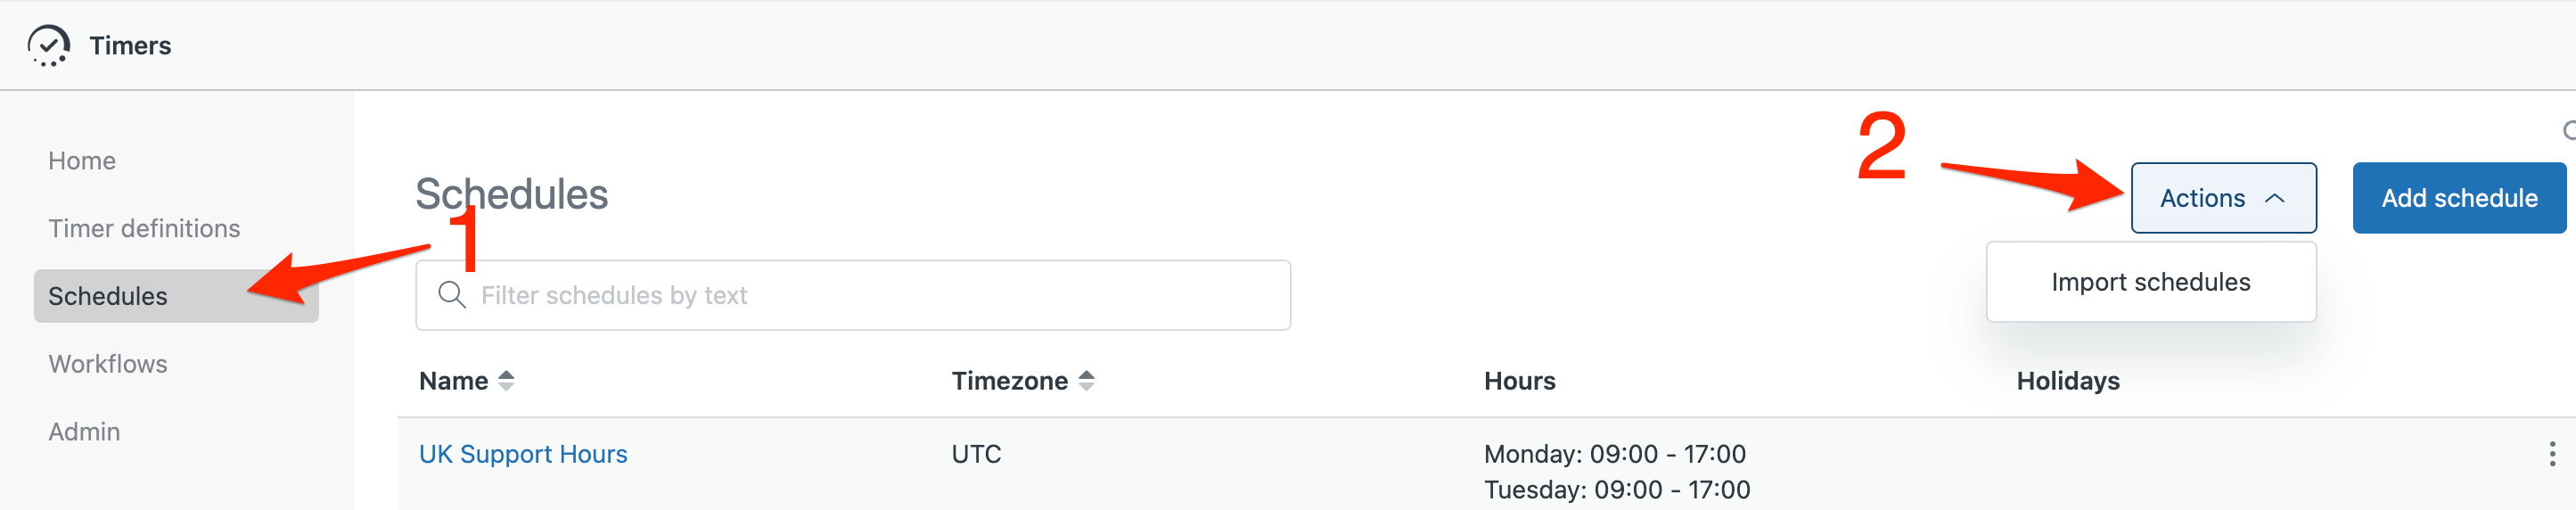Click the Timers app title text

(x=130, y=46)
